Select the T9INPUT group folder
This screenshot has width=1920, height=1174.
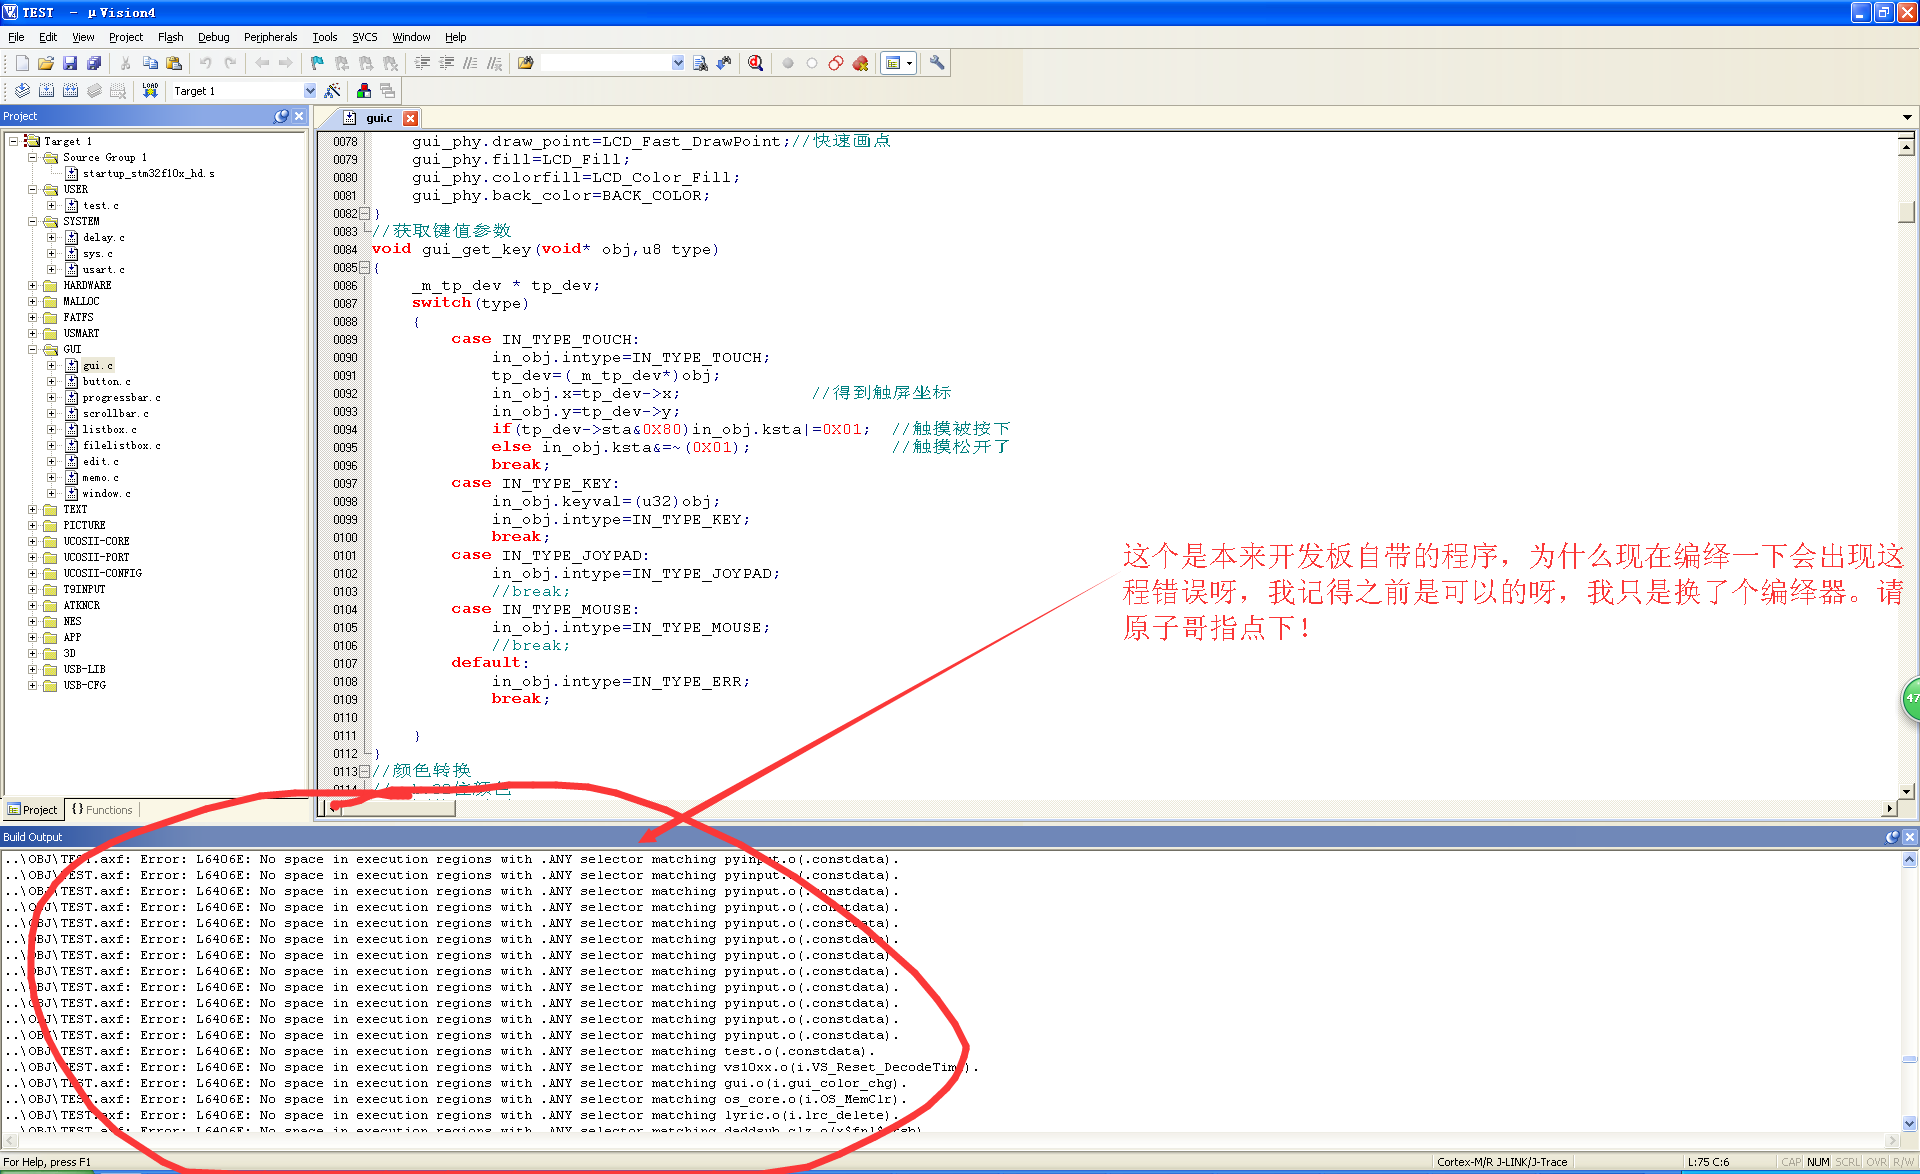84,590
